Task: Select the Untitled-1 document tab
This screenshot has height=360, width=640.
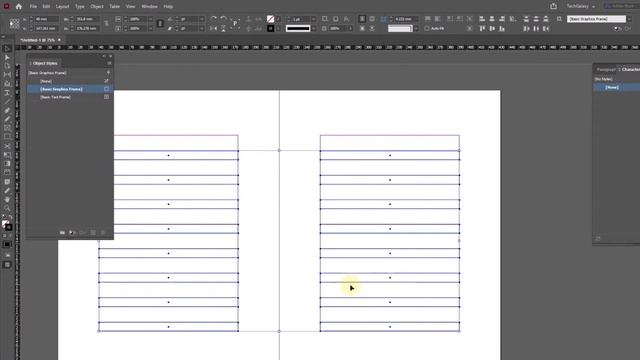Action: (40, 40)
